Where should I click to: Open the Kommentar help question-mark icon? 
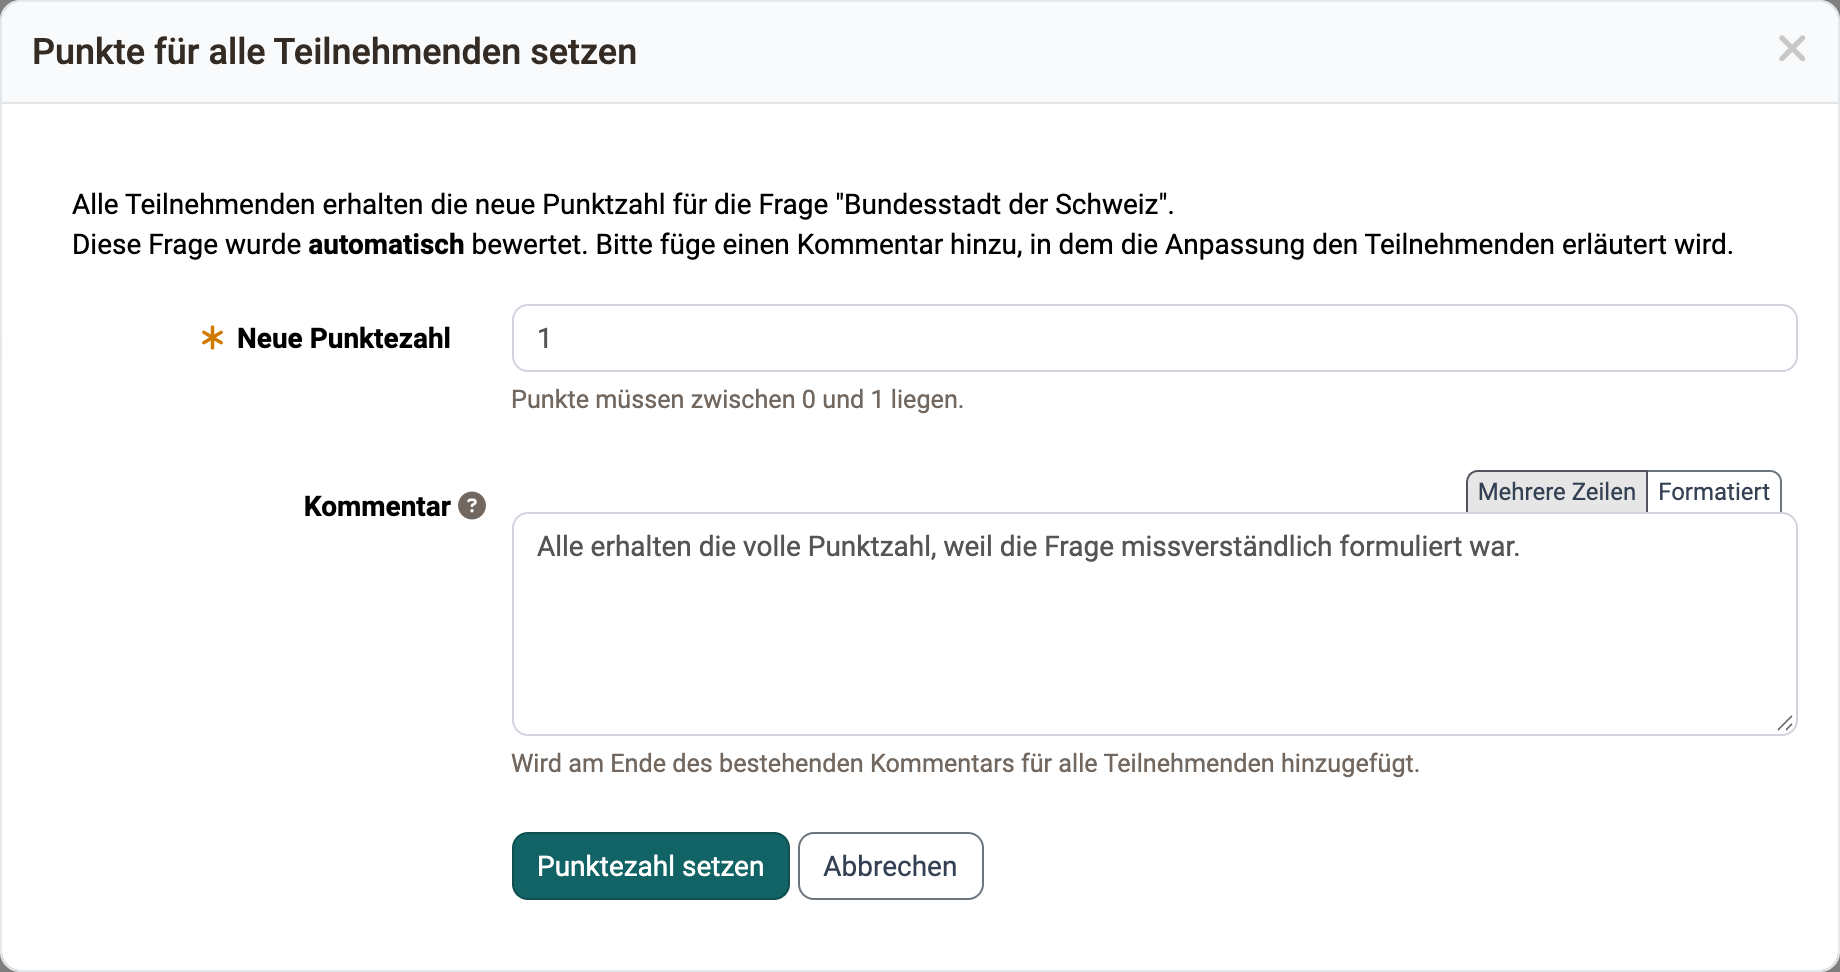point(472,506)
